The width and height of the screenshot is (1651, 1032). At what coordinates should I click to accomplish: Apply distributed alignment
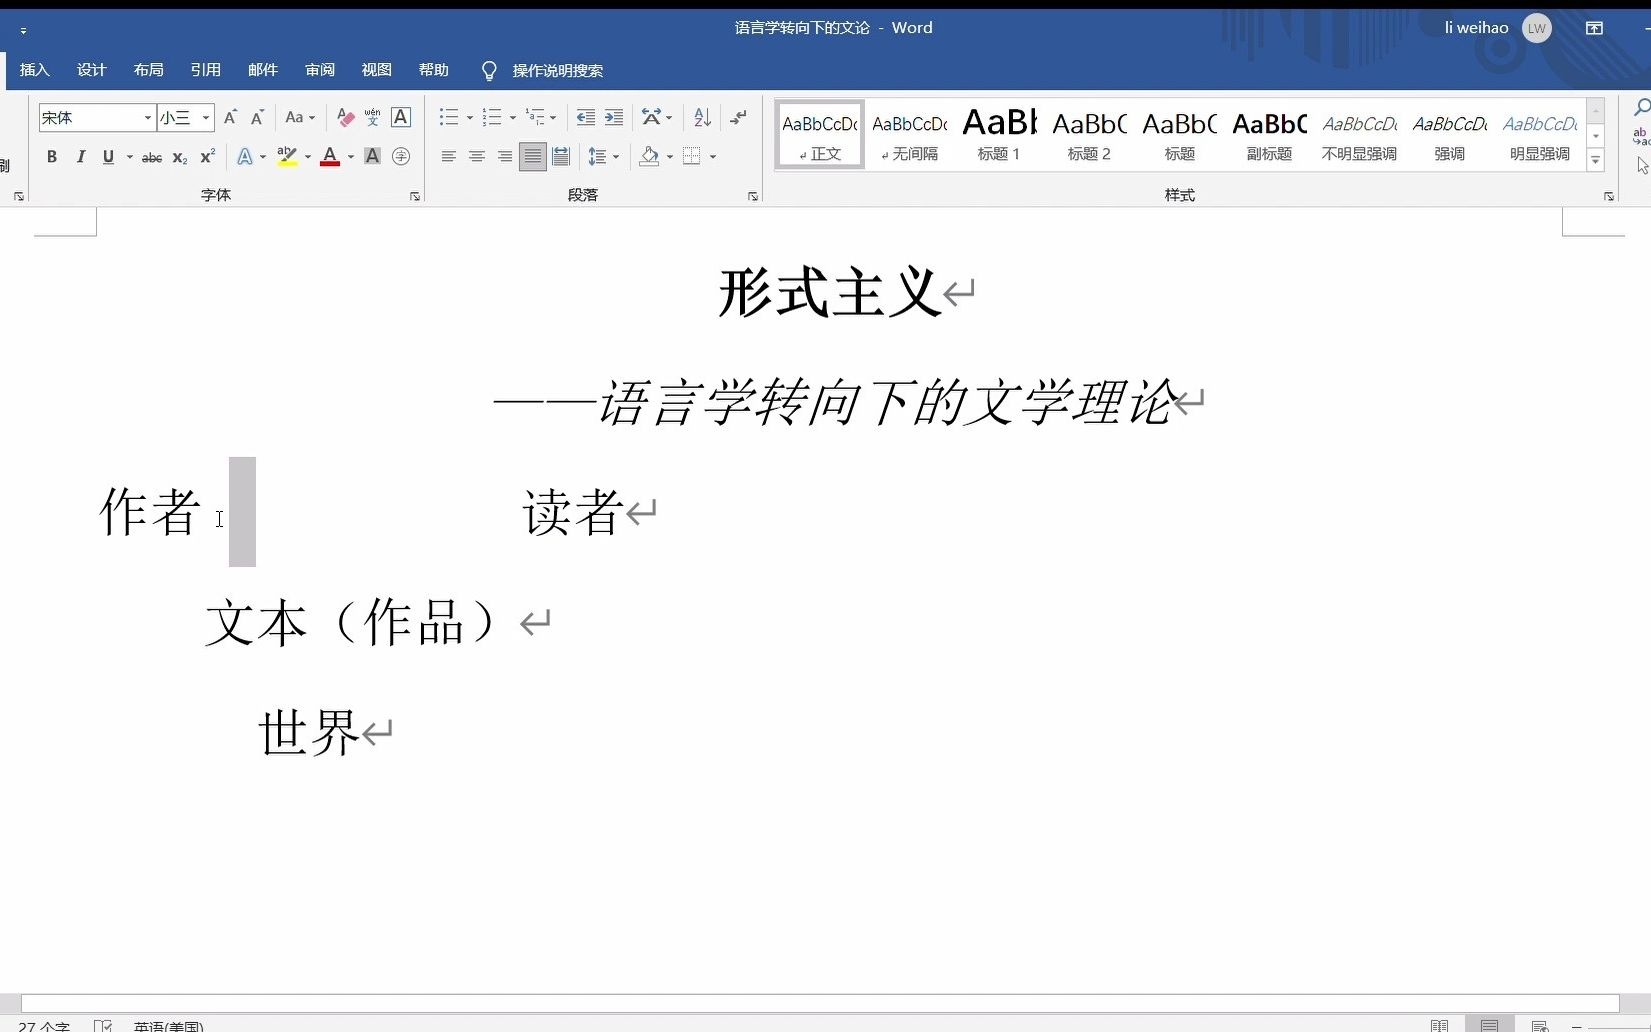coord(561,156)
